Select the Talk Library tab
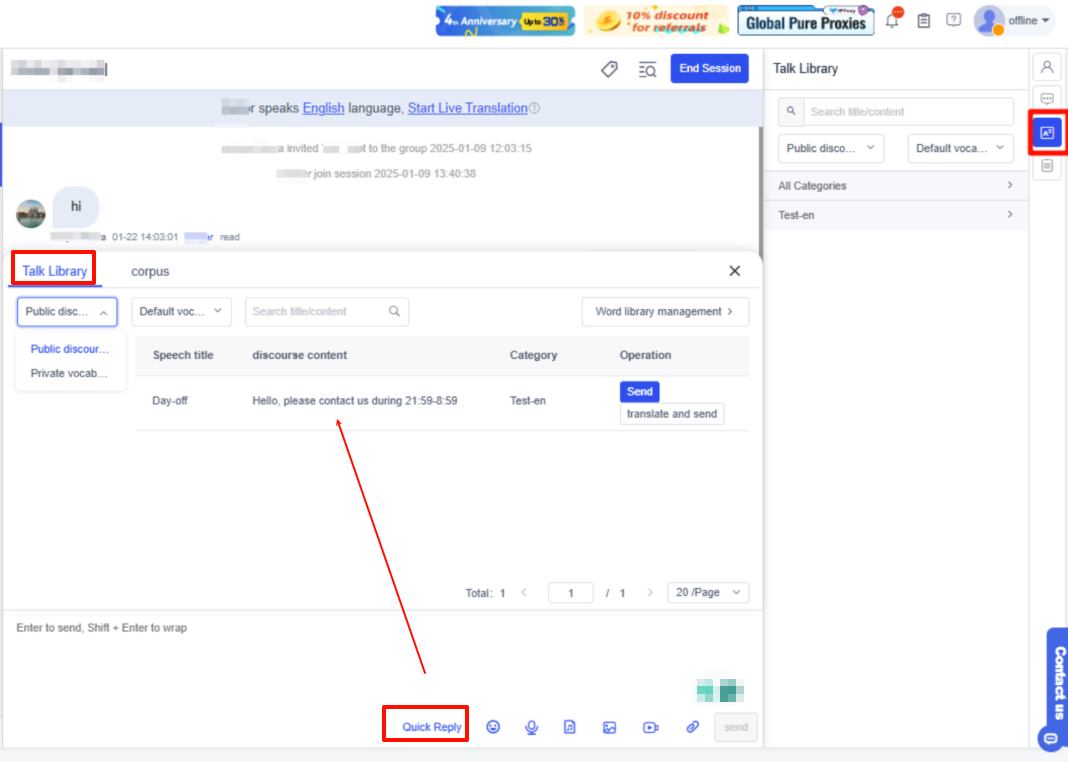1068x762 pixels. (55, 271)
